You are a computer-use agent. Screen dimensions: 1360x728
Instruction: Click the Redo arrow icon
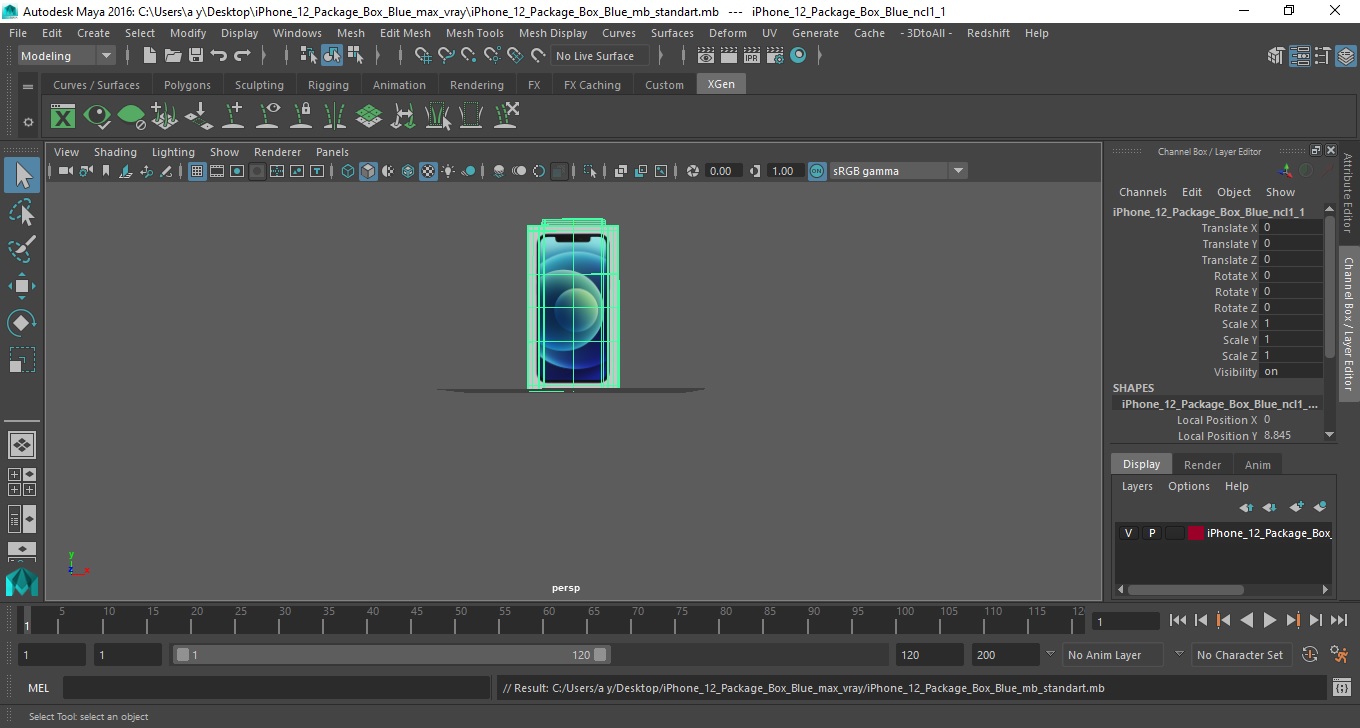242,56
